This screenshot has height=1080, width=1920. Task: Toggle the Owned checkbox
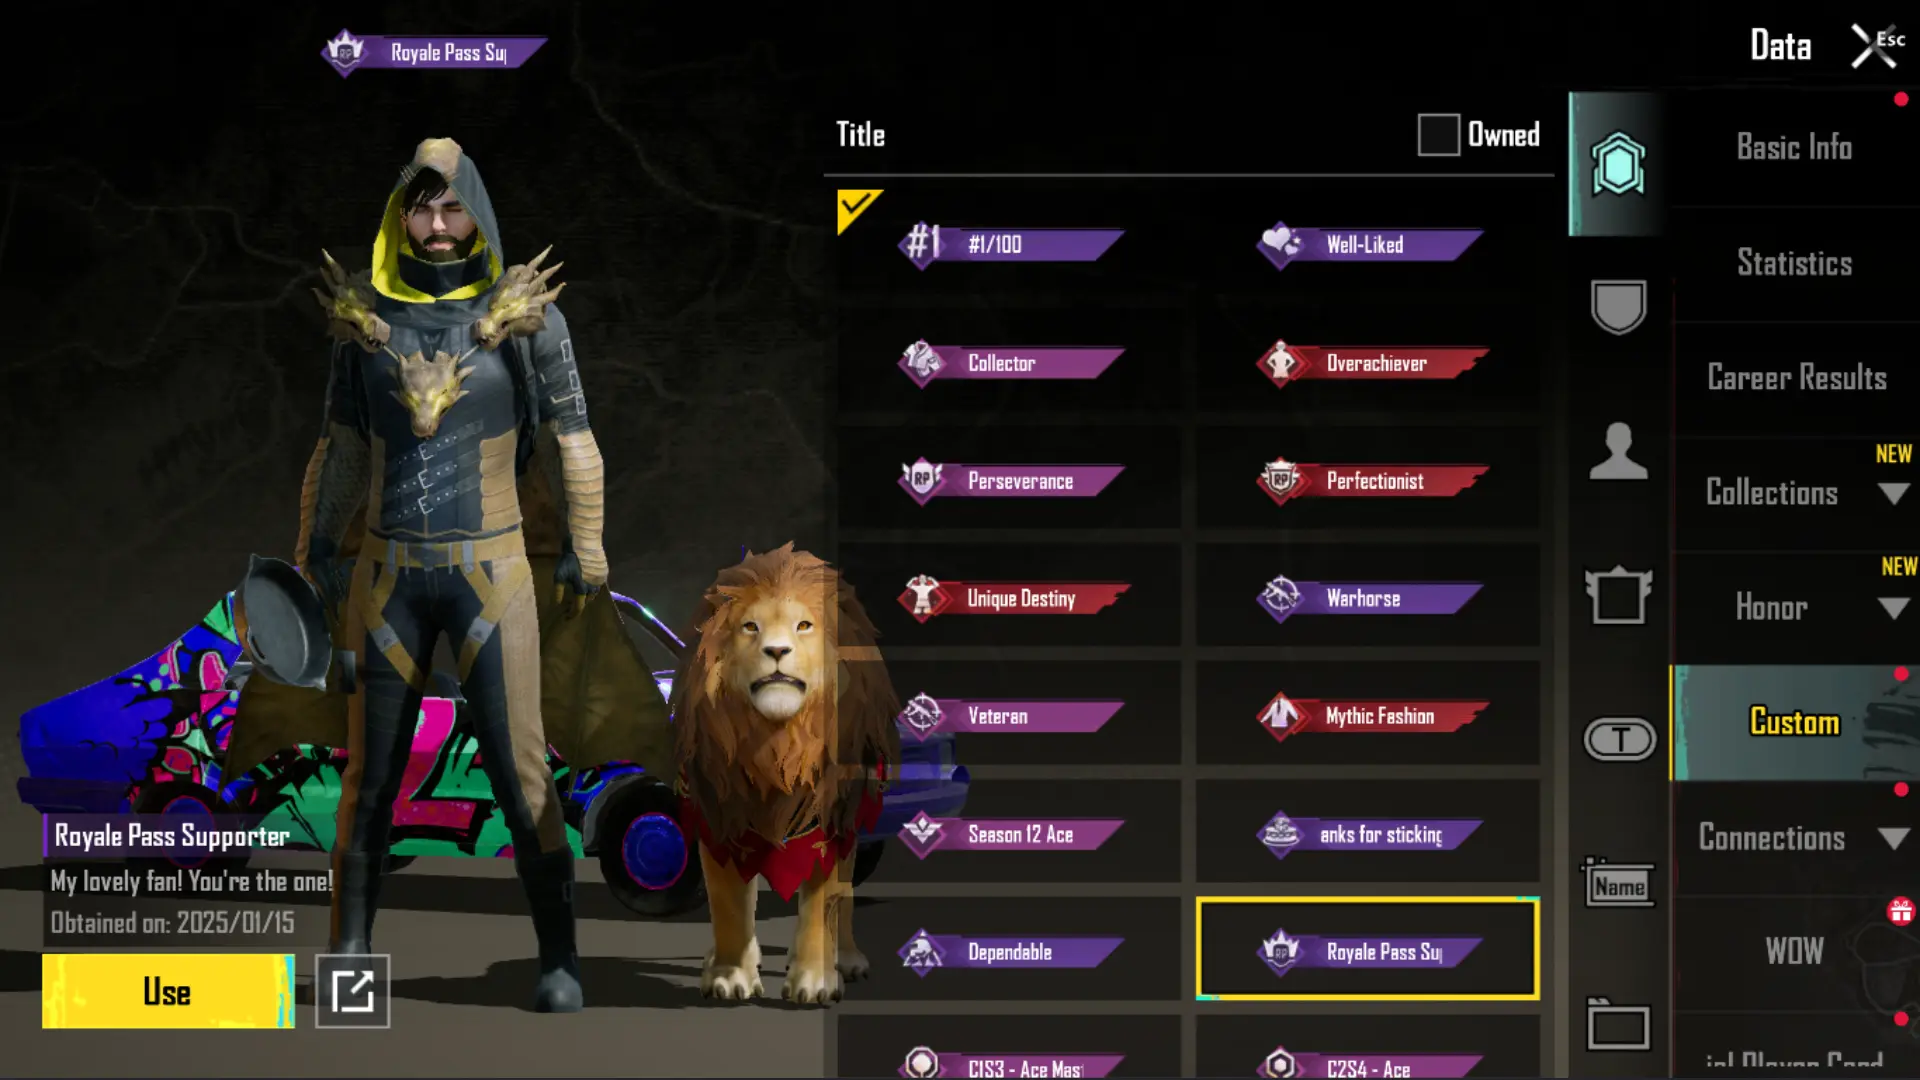(x=1438, y=135)
